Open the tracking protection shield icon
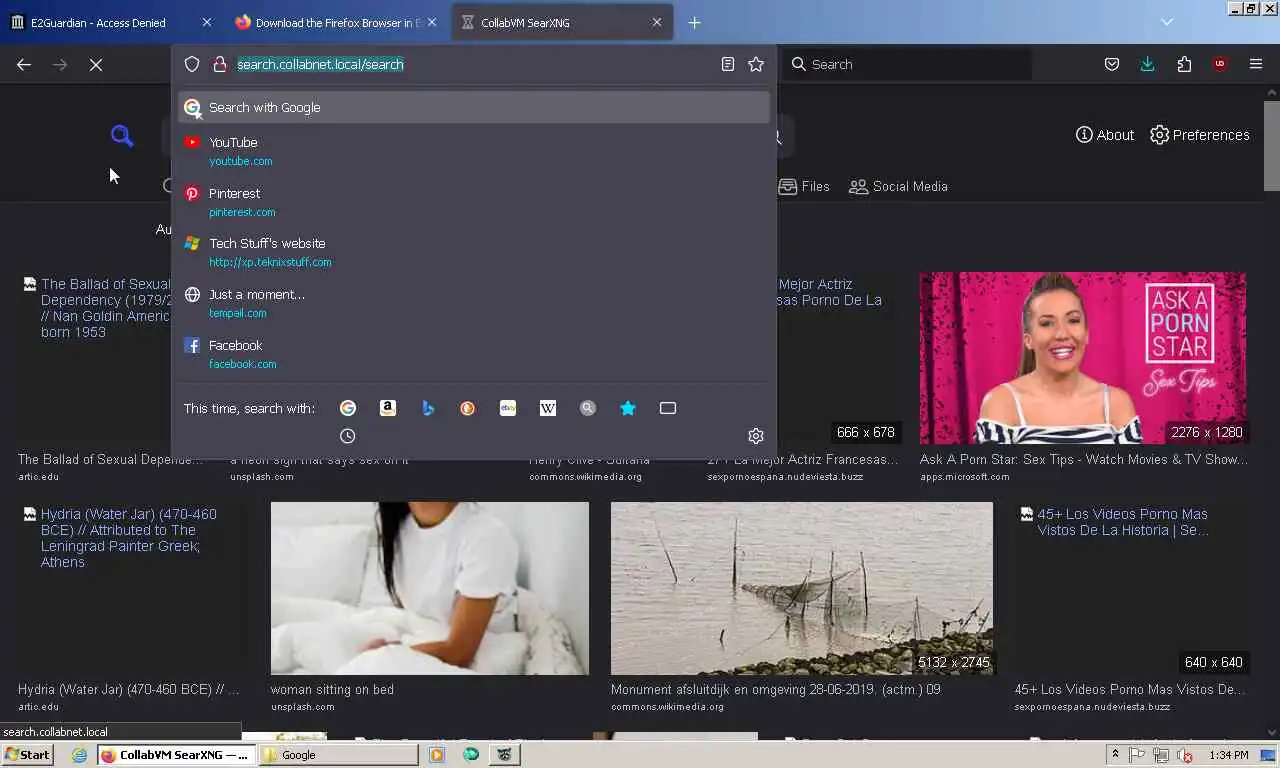 click(x=192, y=64)
